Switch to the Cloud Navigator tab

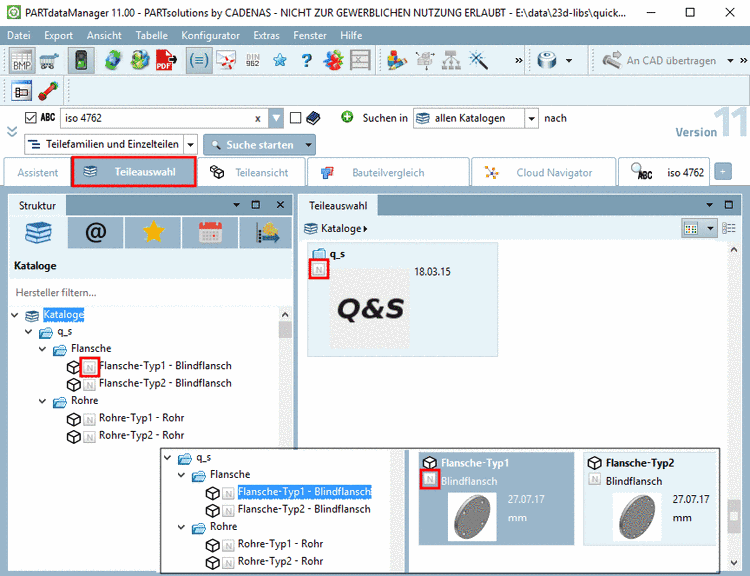[x=543, y=173]
